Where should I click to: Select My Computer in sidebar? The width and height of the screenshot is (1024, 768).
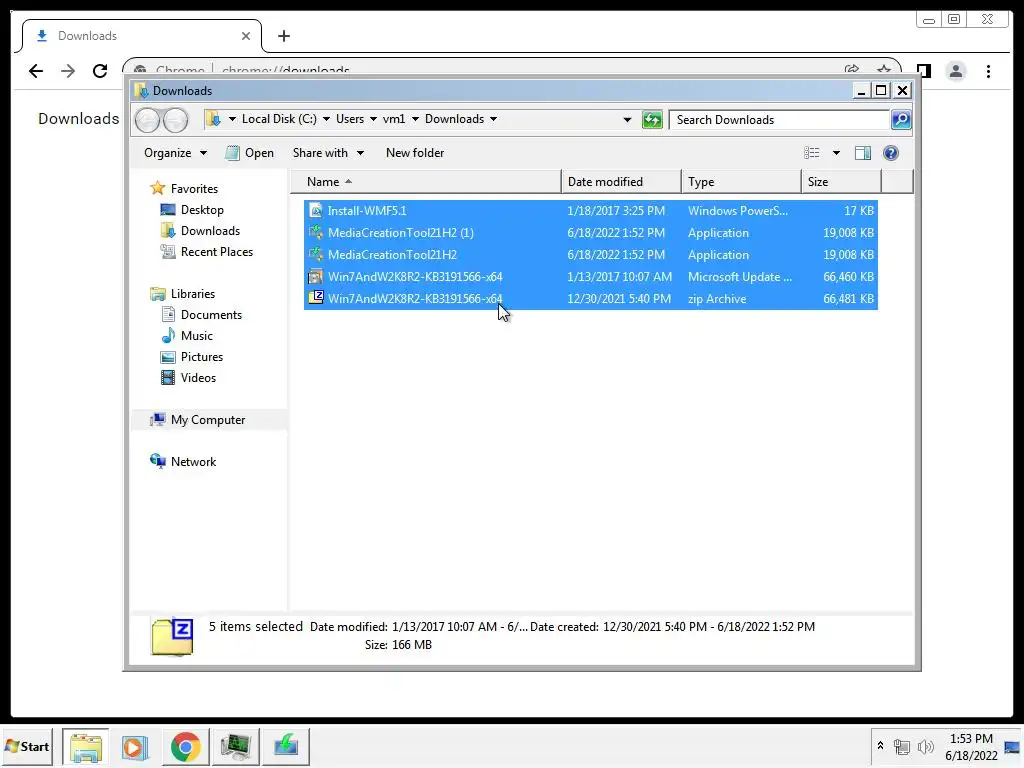(208, 420)
